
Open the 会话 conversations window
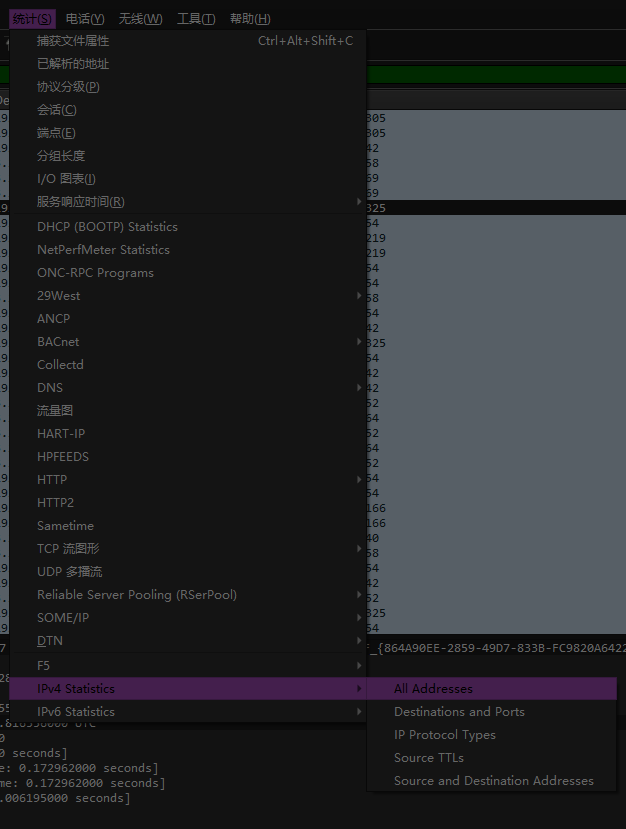[56, 110]
